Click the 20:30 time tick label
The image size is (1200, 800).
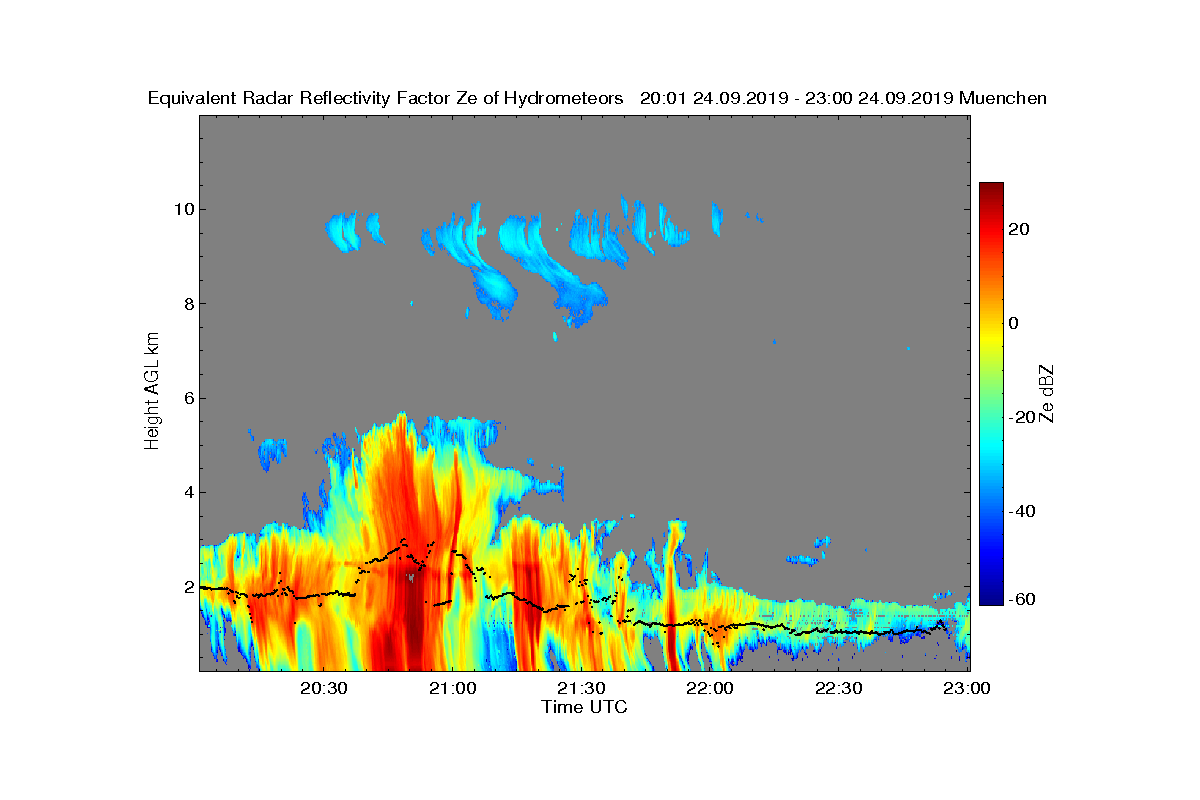pos(322,689)
